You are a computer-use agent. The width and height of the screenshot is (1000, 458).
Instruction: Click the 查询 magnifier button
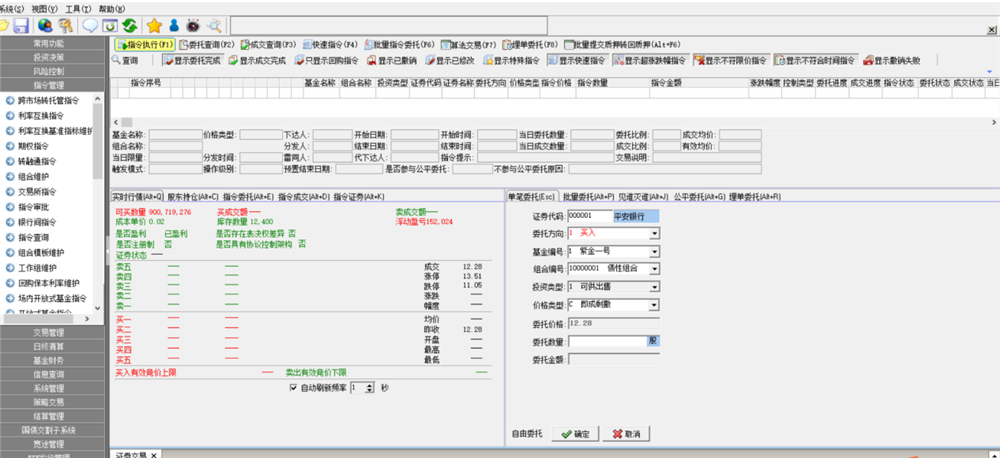[125, 61]
